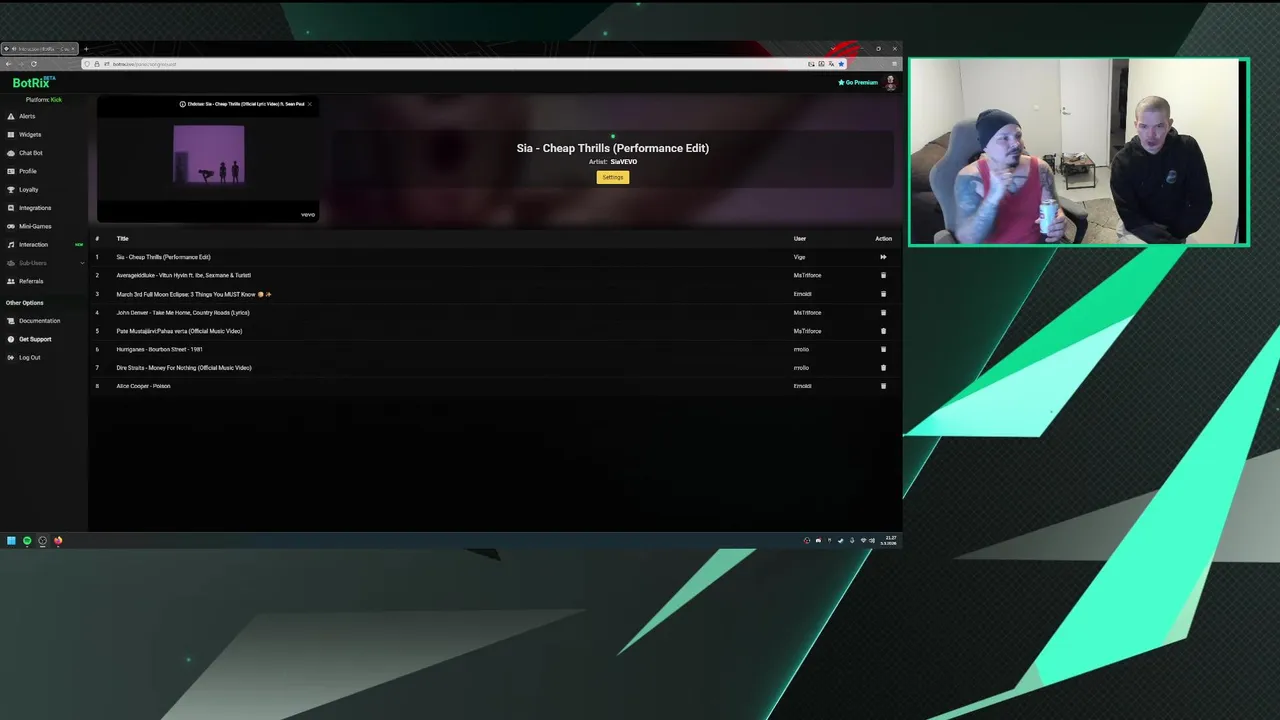The height and width of the screenshot is (720, 1280).
Task: Click the Title column header
Action: point(122,239)
